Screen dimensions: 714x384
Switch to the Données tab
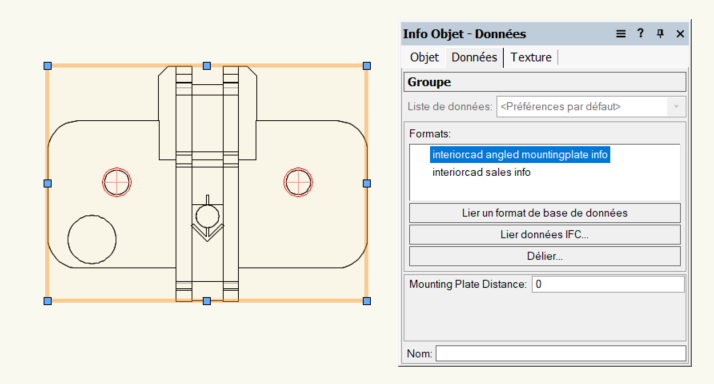pyautogui.click(x=474, y=57)
